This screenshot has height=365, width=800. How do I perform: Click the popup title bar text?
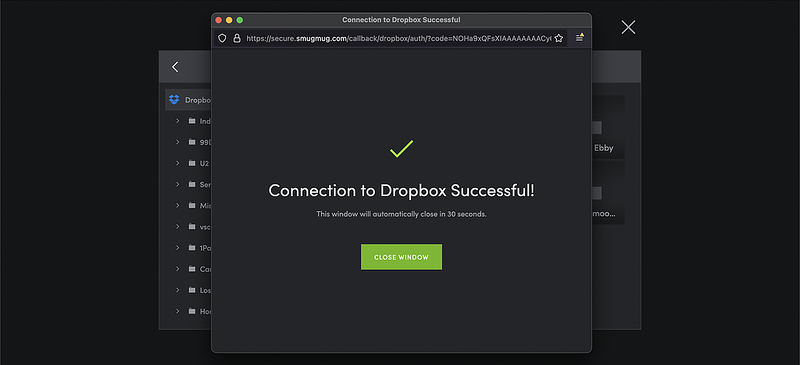pos(401,20)
